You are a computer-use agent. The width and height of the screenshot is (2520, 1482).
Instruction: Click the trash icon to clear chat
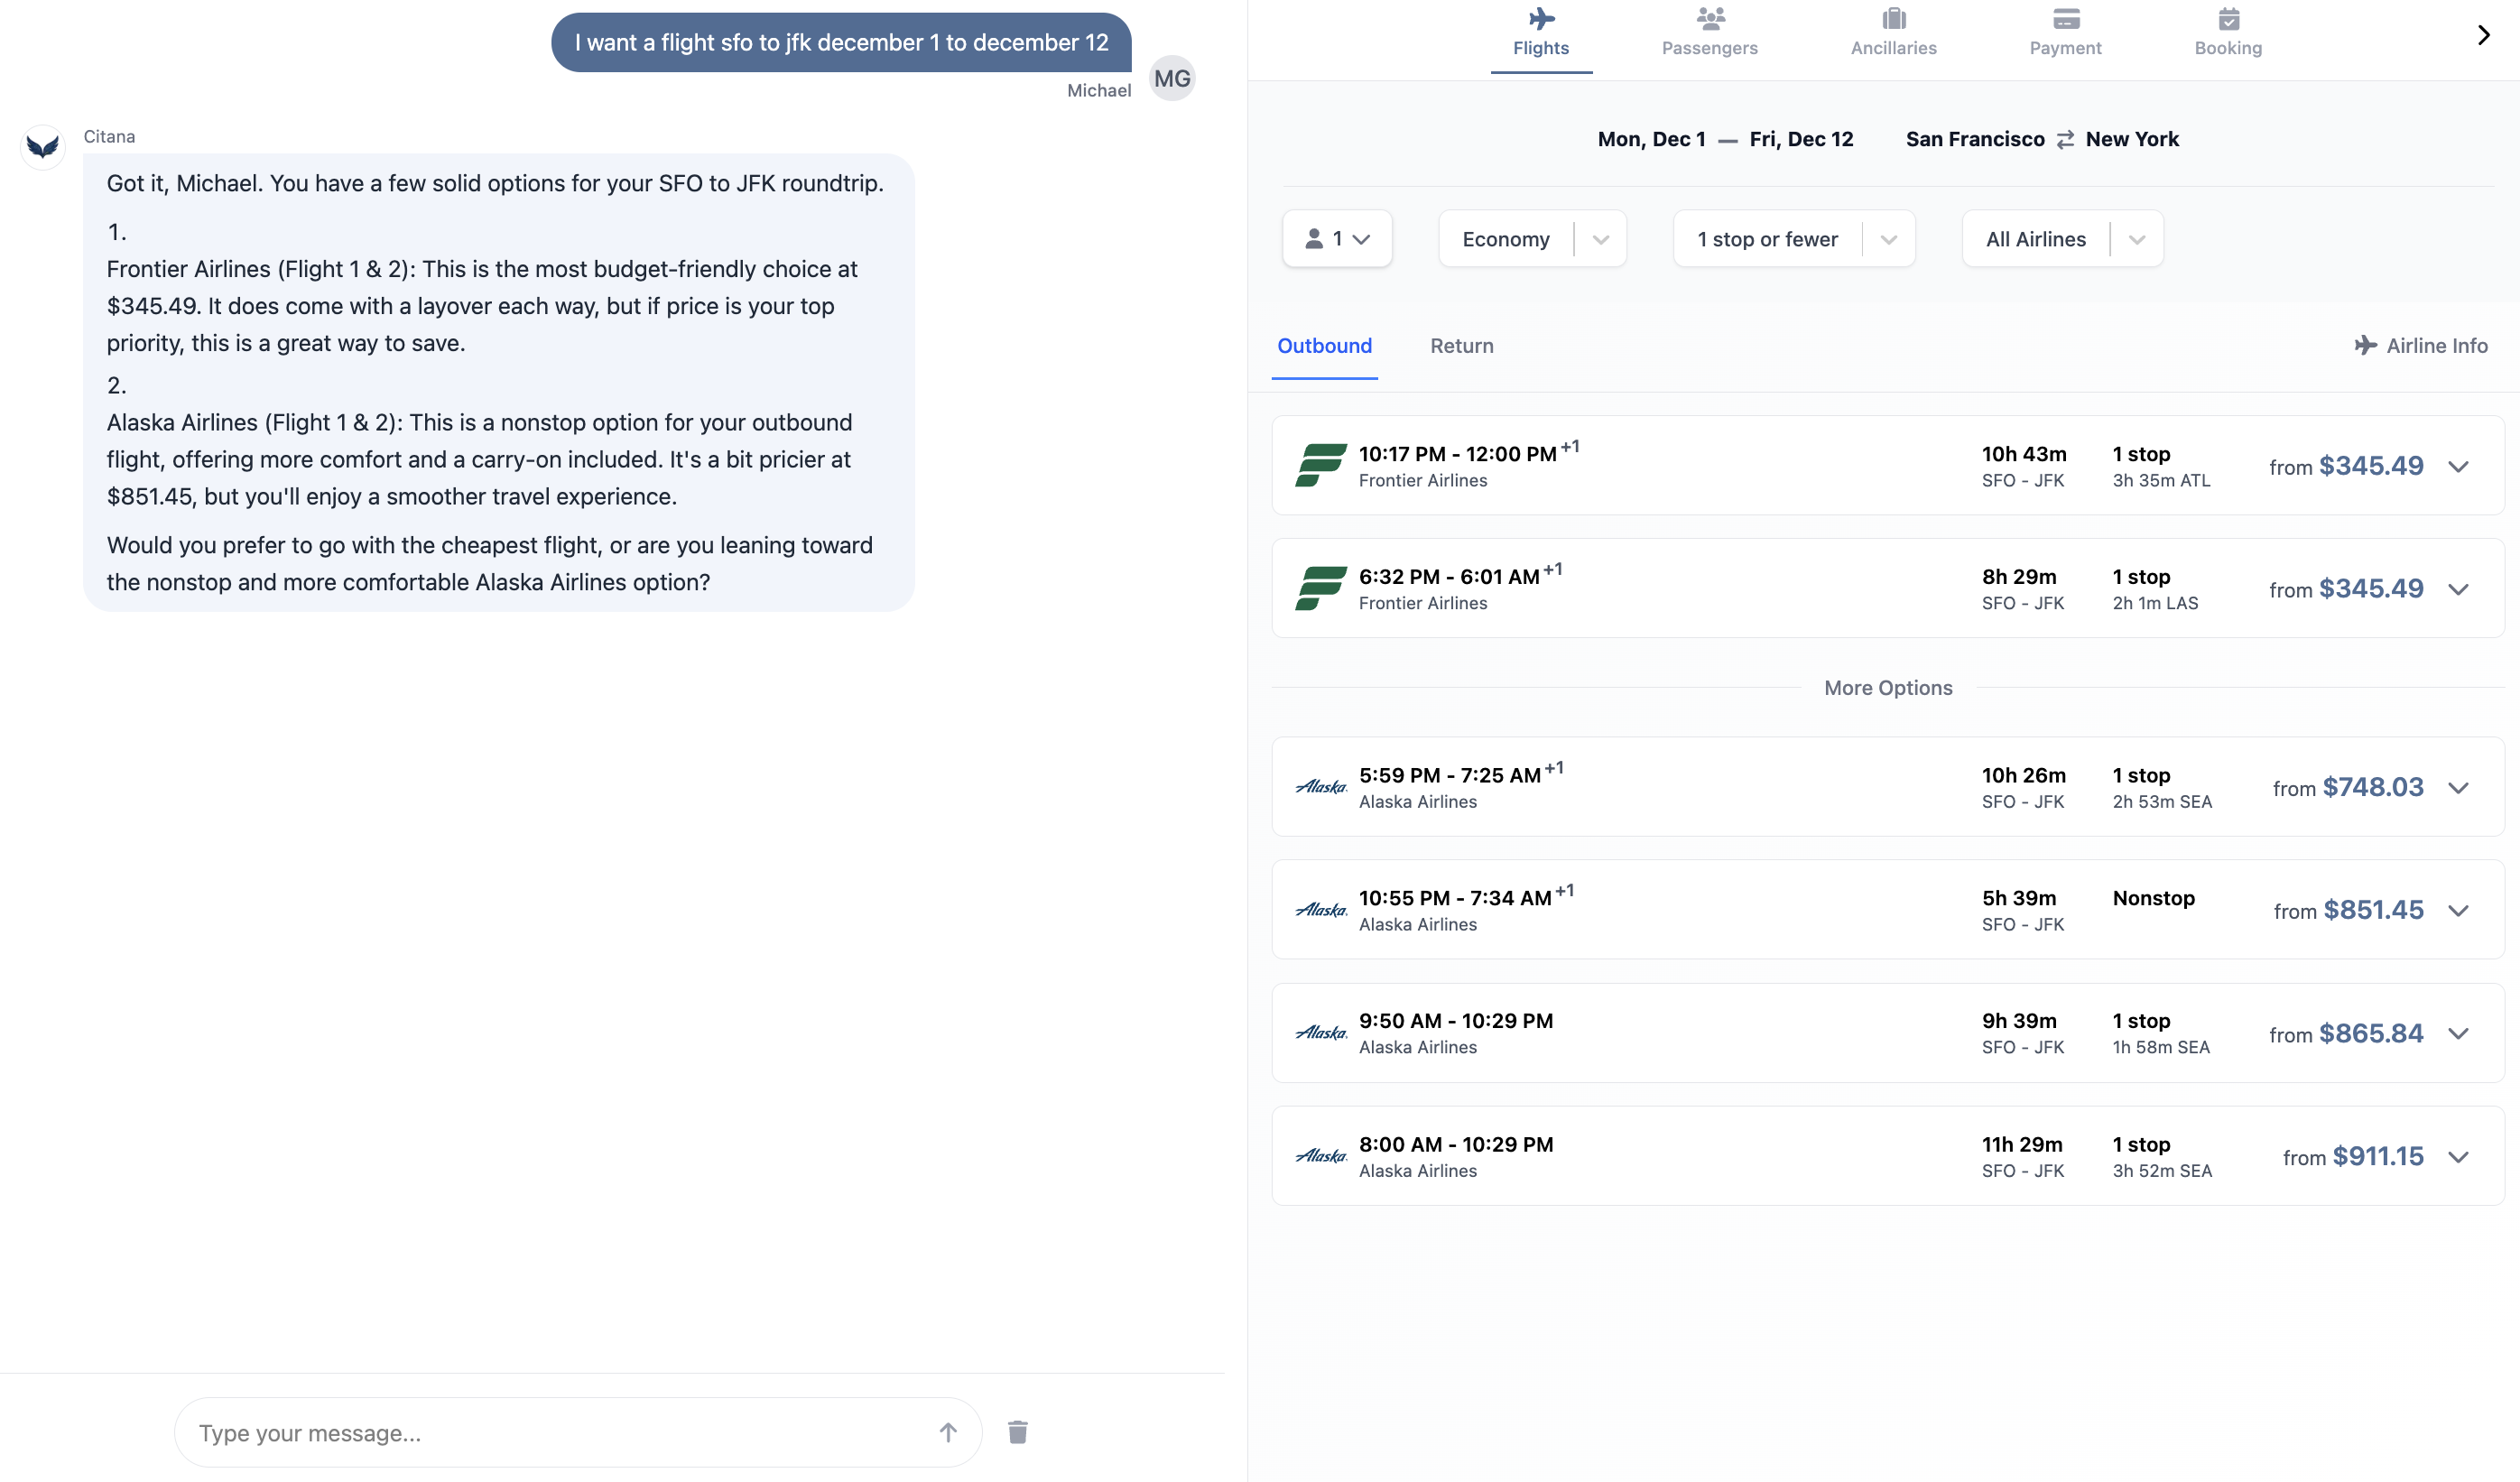point(1017,1432)
